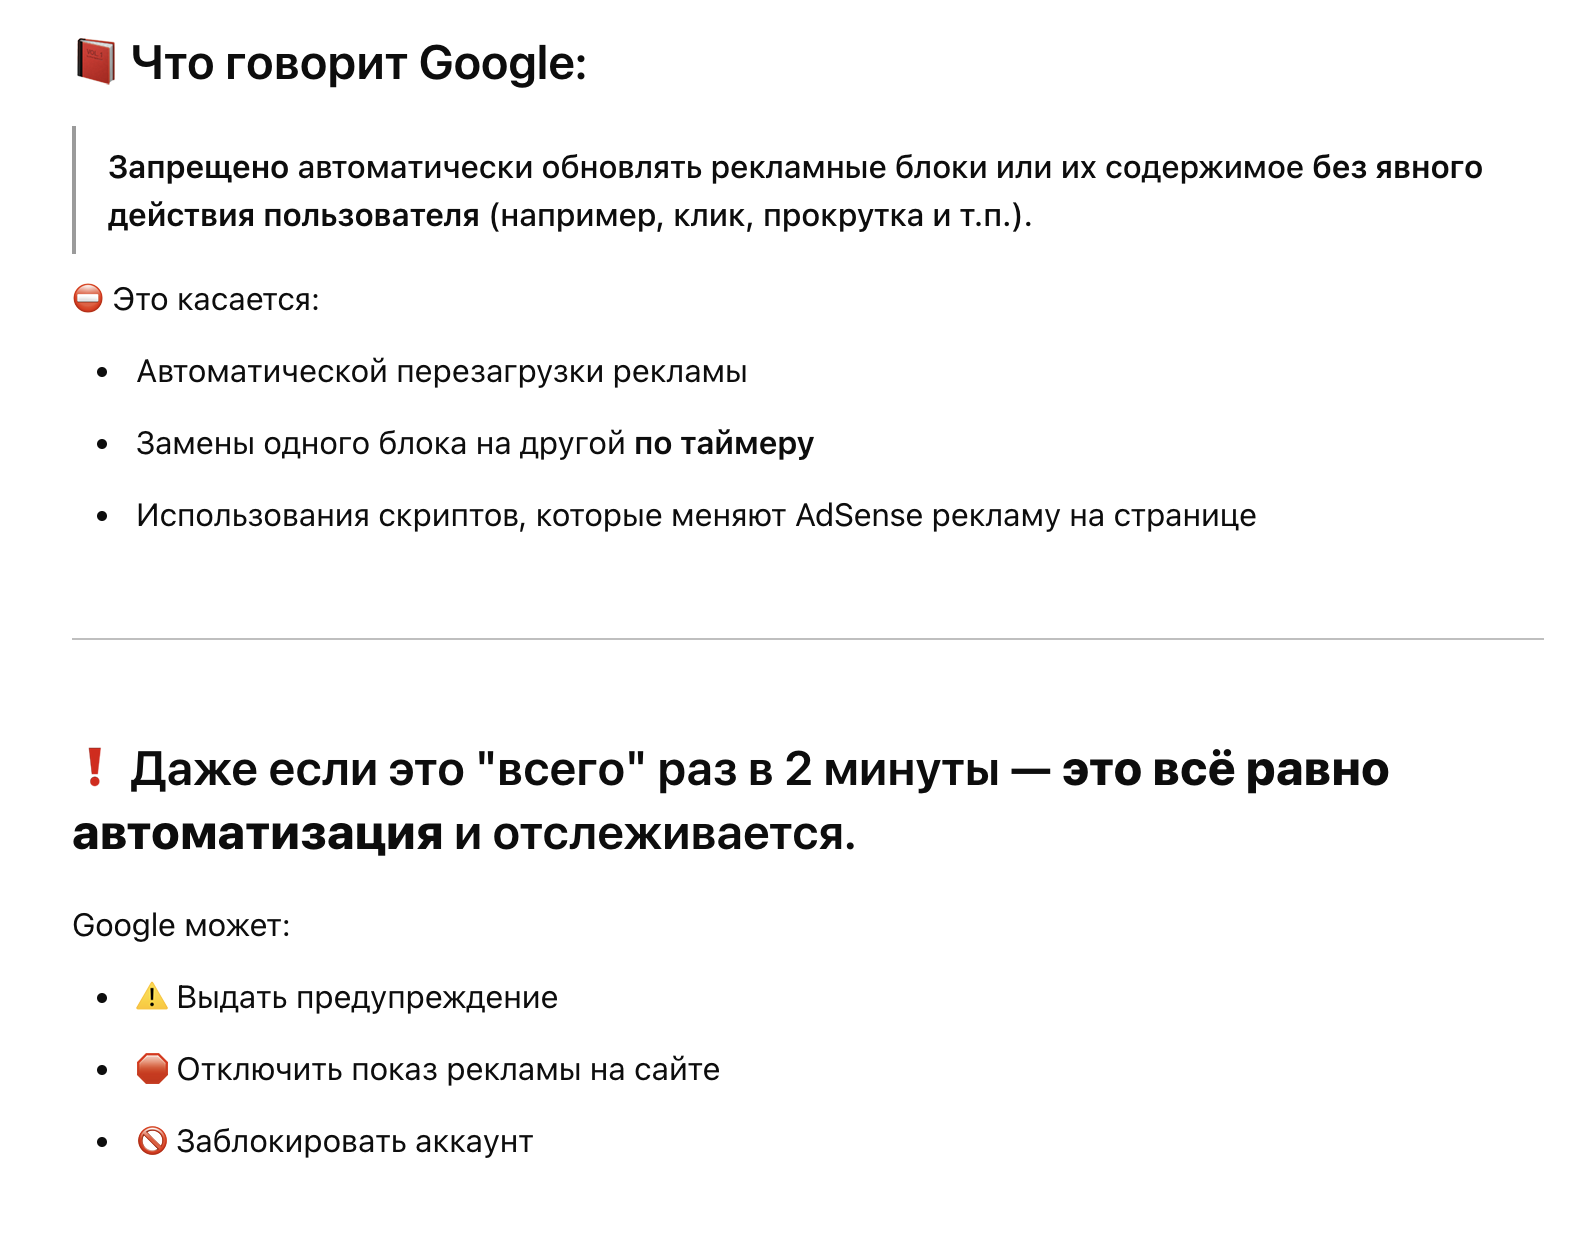Click the word 'AdSense' in the third bullet
This screenshot has width=1586, height=1238.
[859, 515]
